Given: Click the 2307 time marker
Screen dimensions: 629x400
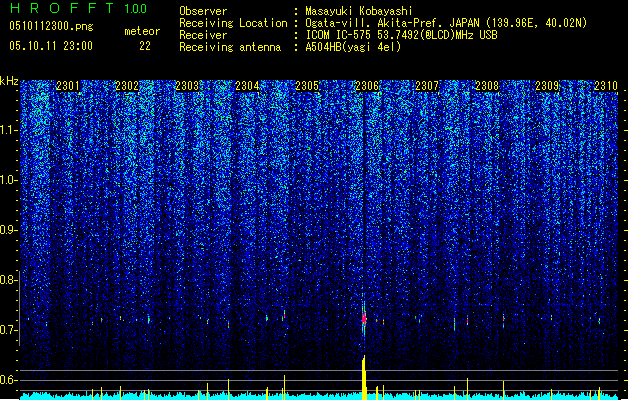Looking at the screenshot, I should click(427, 85).
